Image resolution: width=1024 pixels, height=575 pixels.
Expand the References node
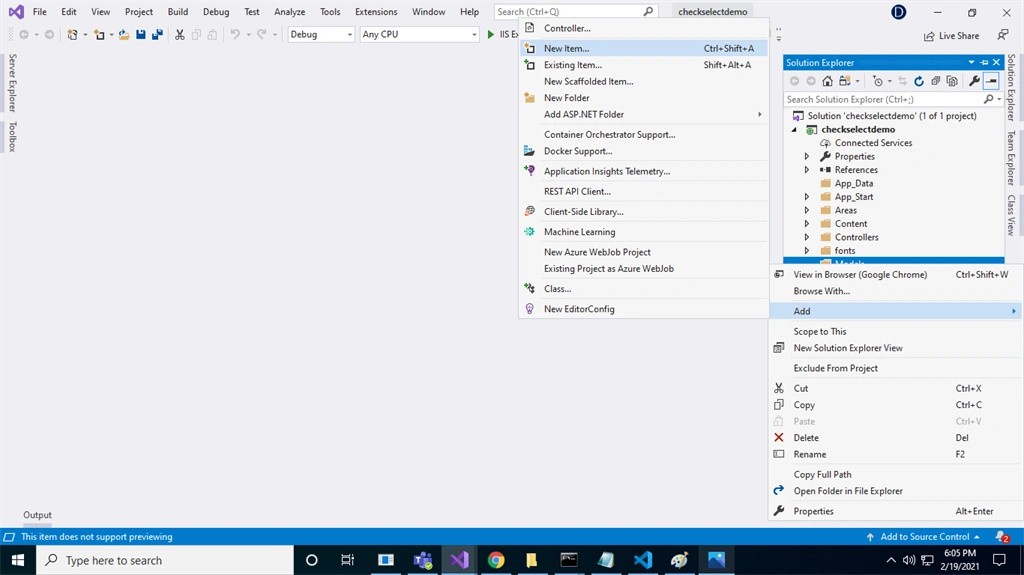[x=807, y=170]
